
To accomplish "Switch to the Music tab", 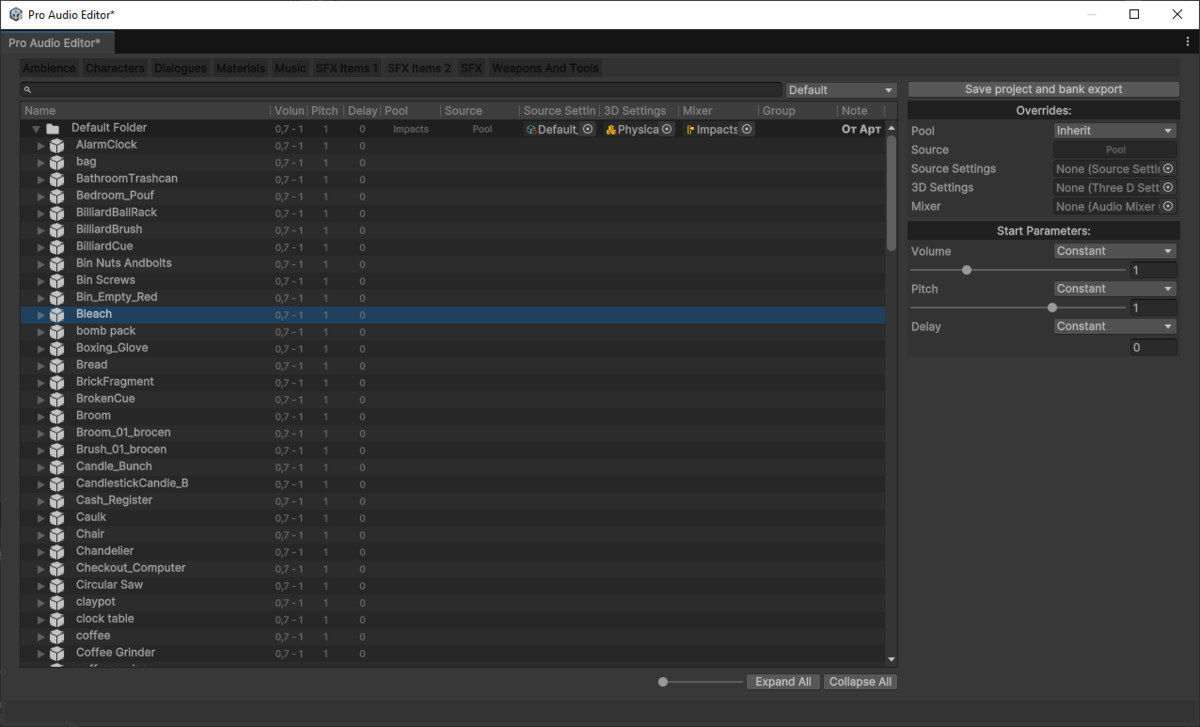I will click(290, 68).
